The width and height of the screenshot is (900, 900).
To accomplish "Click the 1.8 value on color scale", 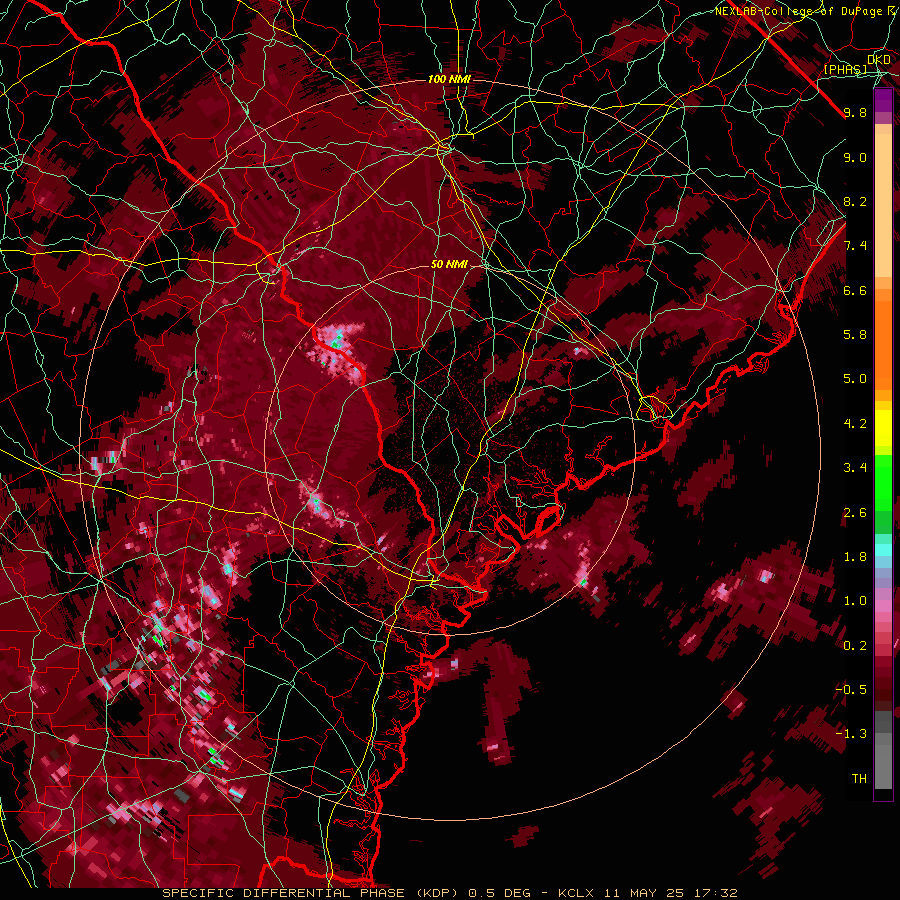I will coord(855,557).
